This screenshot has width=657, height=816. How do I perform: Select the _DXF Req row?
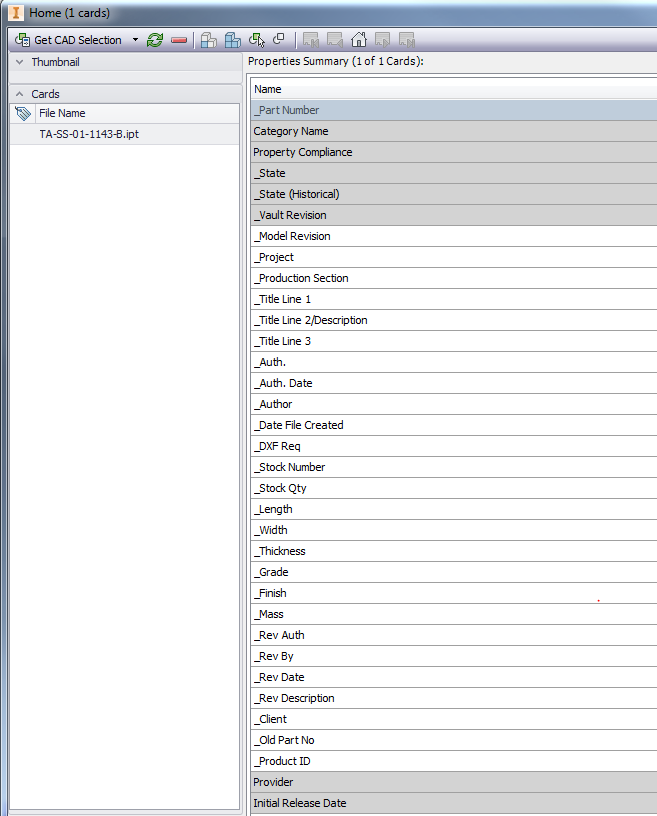point(453,446)
